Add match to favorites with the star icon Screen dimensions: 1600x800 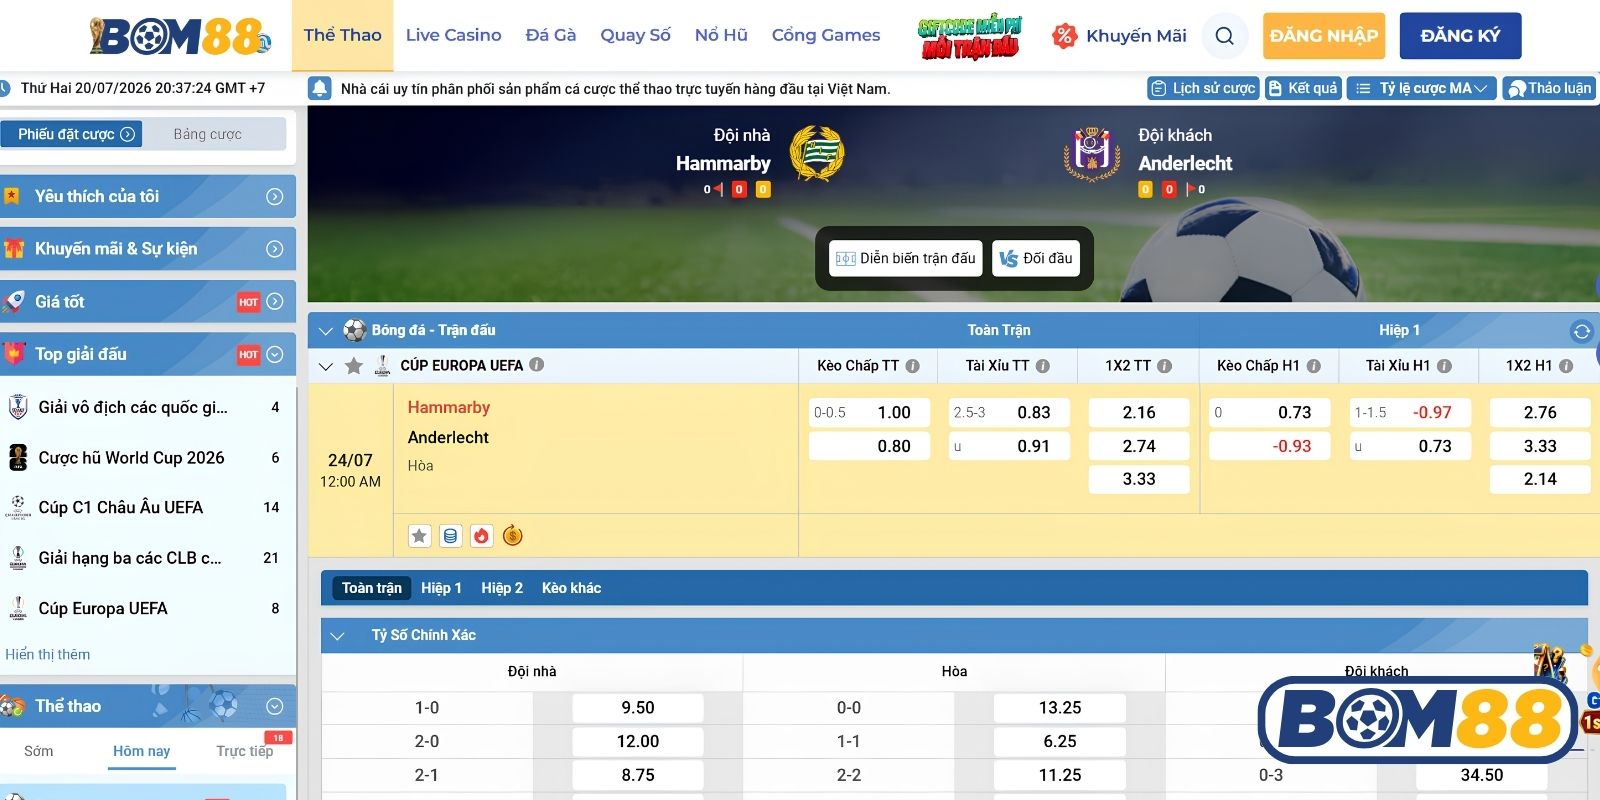coord(419,536)
